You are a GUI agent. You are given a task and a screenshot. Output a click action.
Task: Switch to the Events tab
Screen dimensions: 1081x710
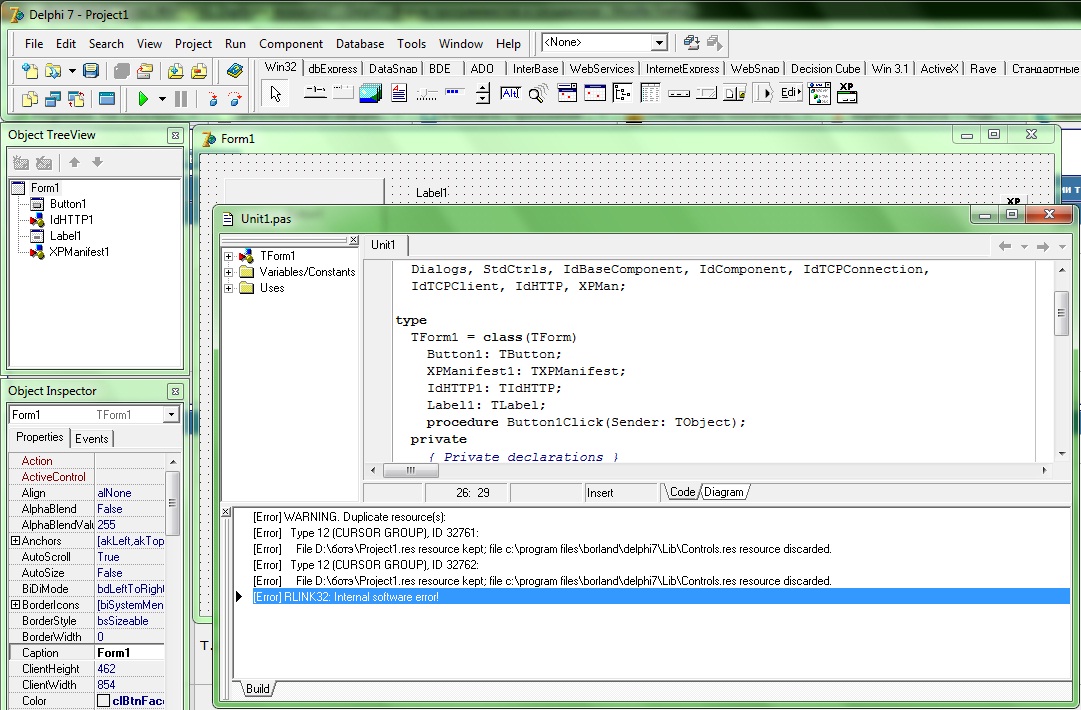click(x=92, y=438)
